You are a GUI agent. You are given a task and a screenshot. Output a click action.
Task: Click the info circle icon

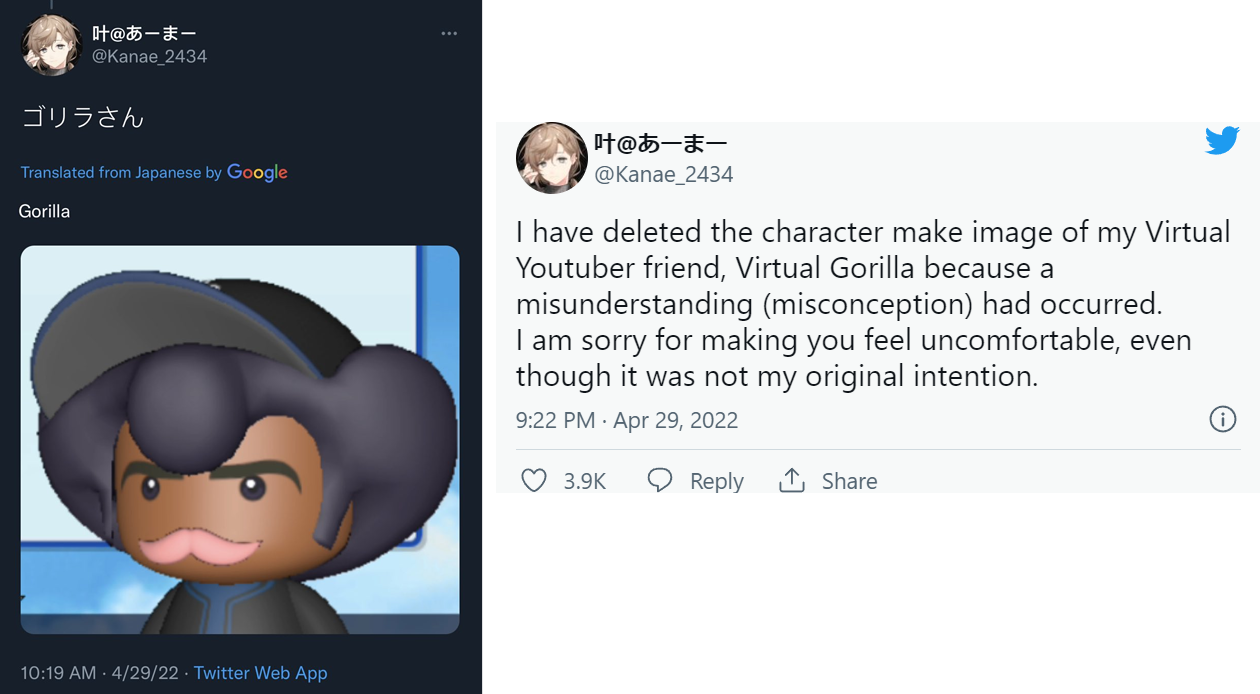pos(1223,419)
